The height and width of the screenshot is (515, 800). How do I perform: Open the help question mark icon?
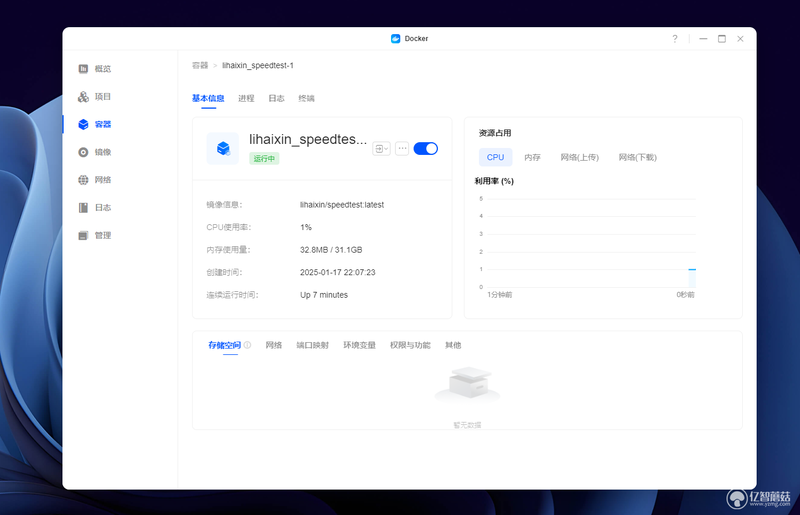(x=674, y=39)
